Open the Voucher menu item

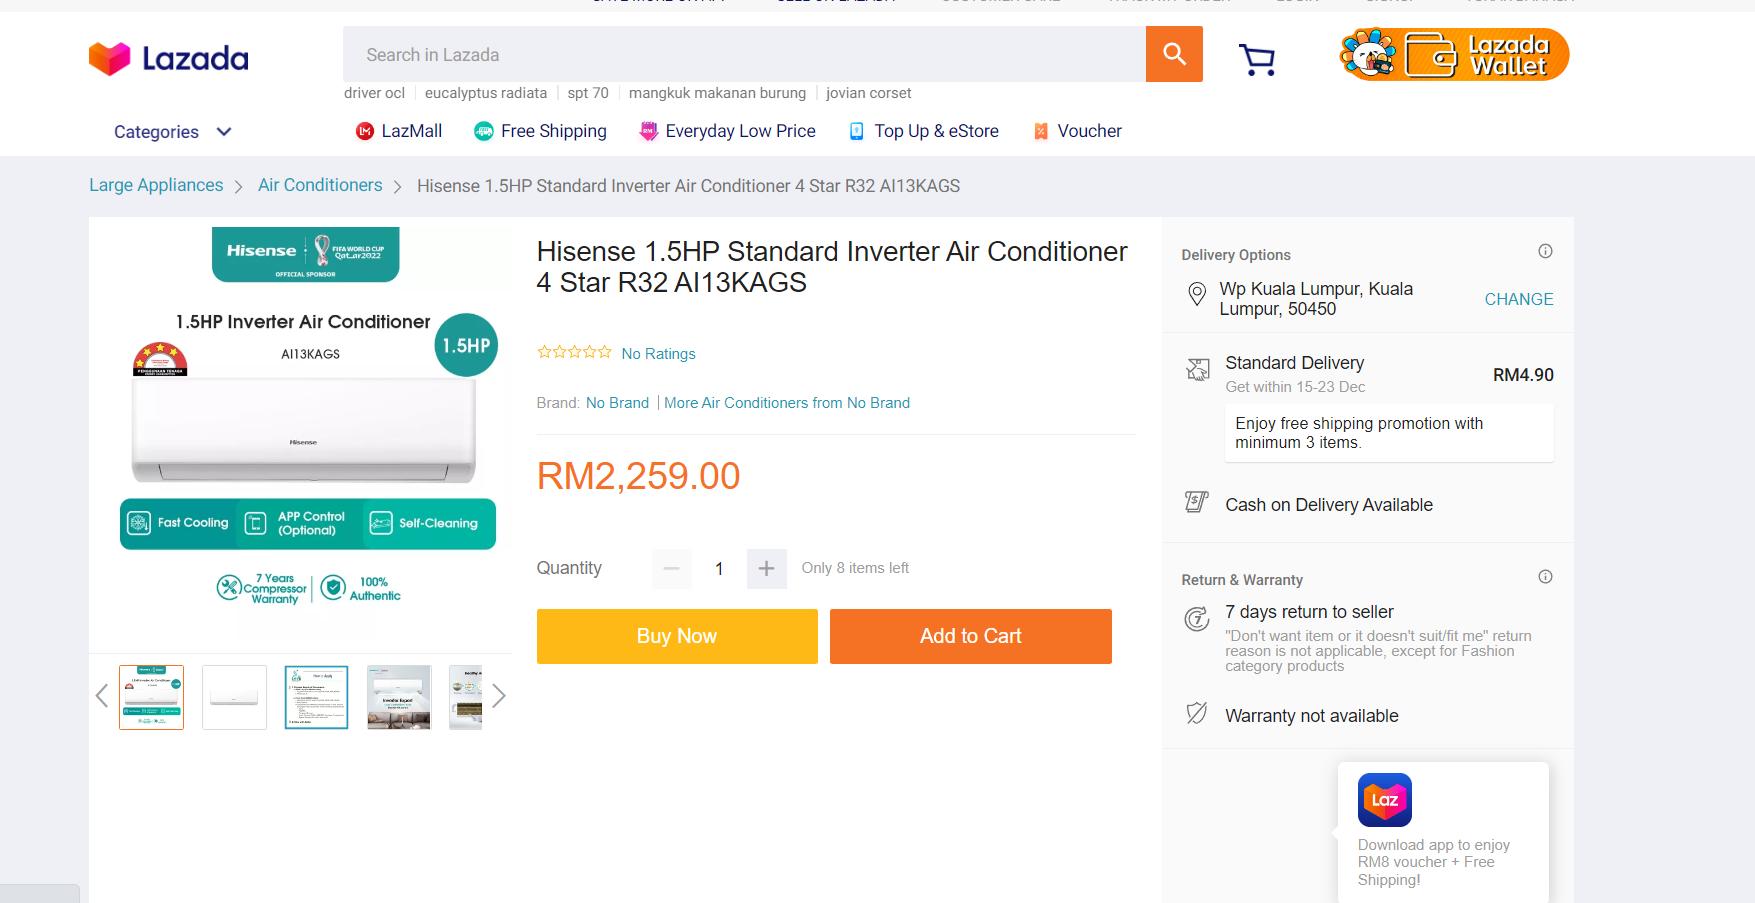coord(1077,131)
